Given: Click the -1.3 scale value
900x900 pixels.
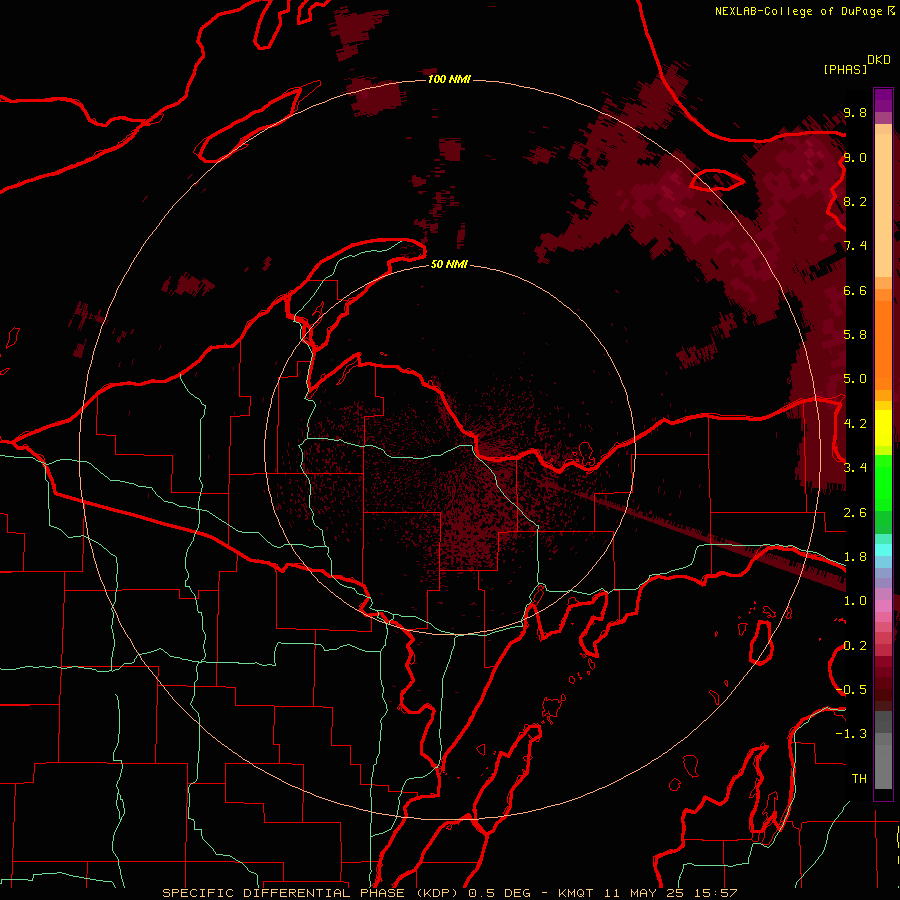Looking at the screenshot, I should click(851, 734).
